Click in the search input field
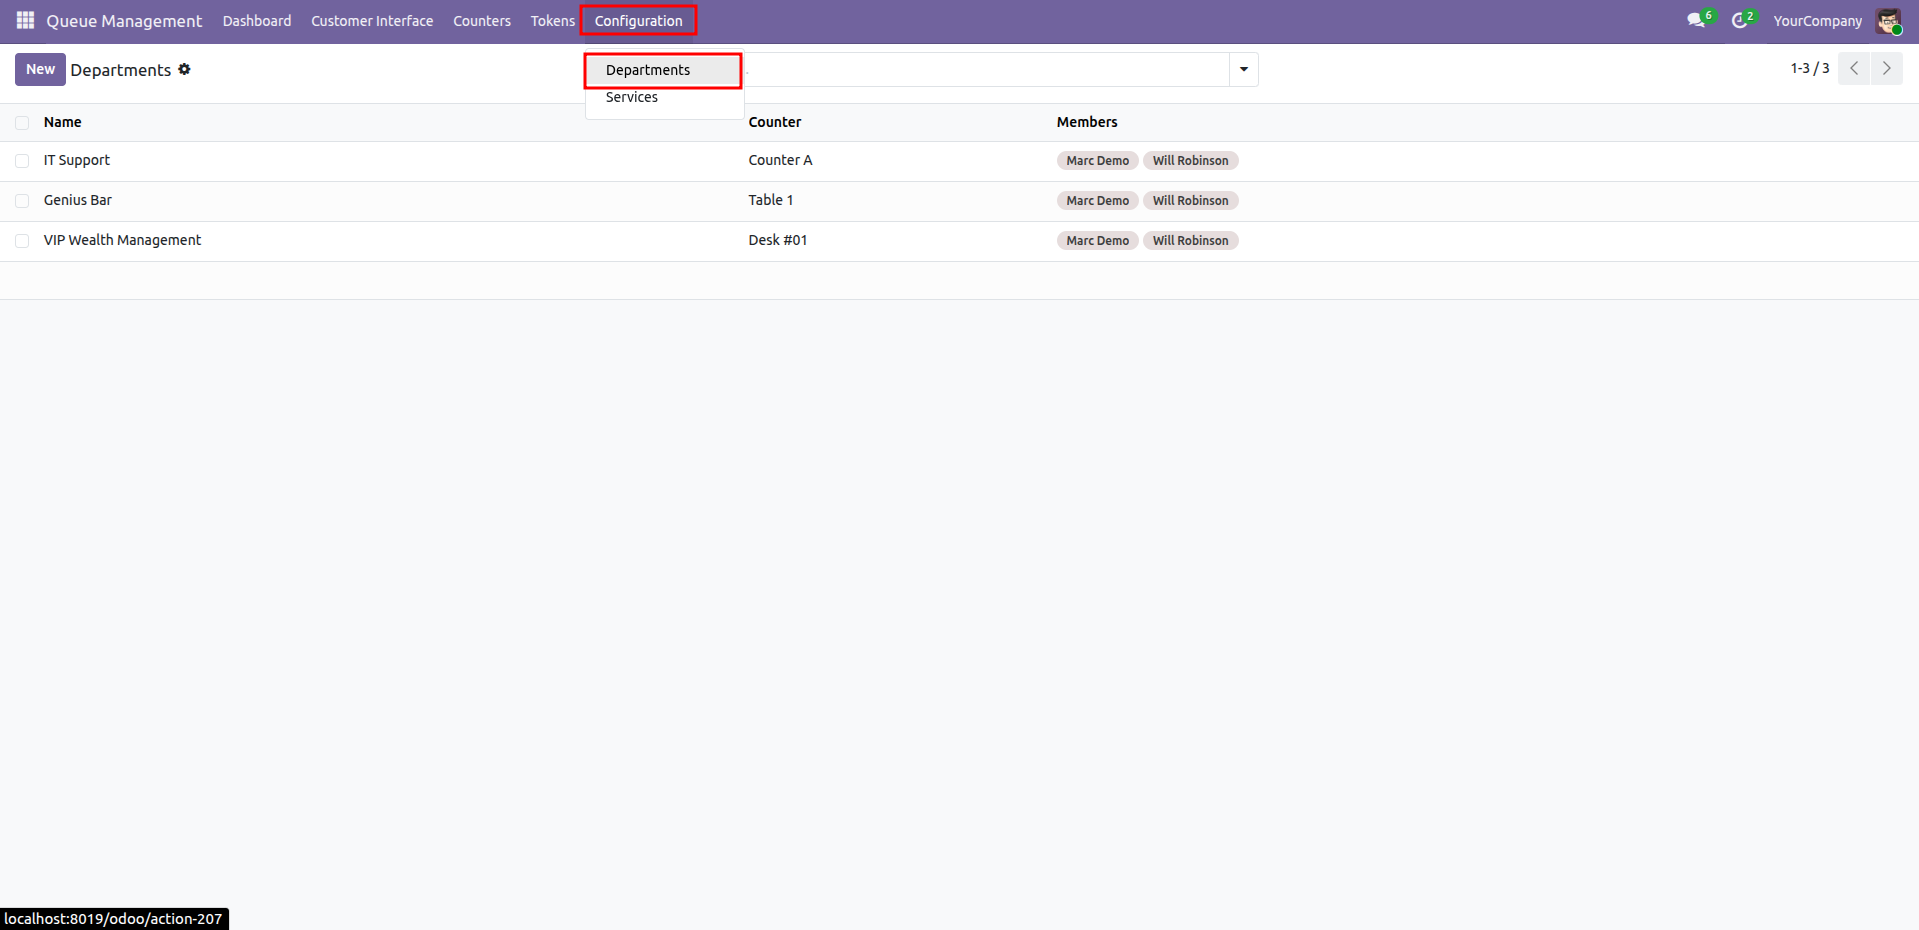 click(x=985, y=70)
